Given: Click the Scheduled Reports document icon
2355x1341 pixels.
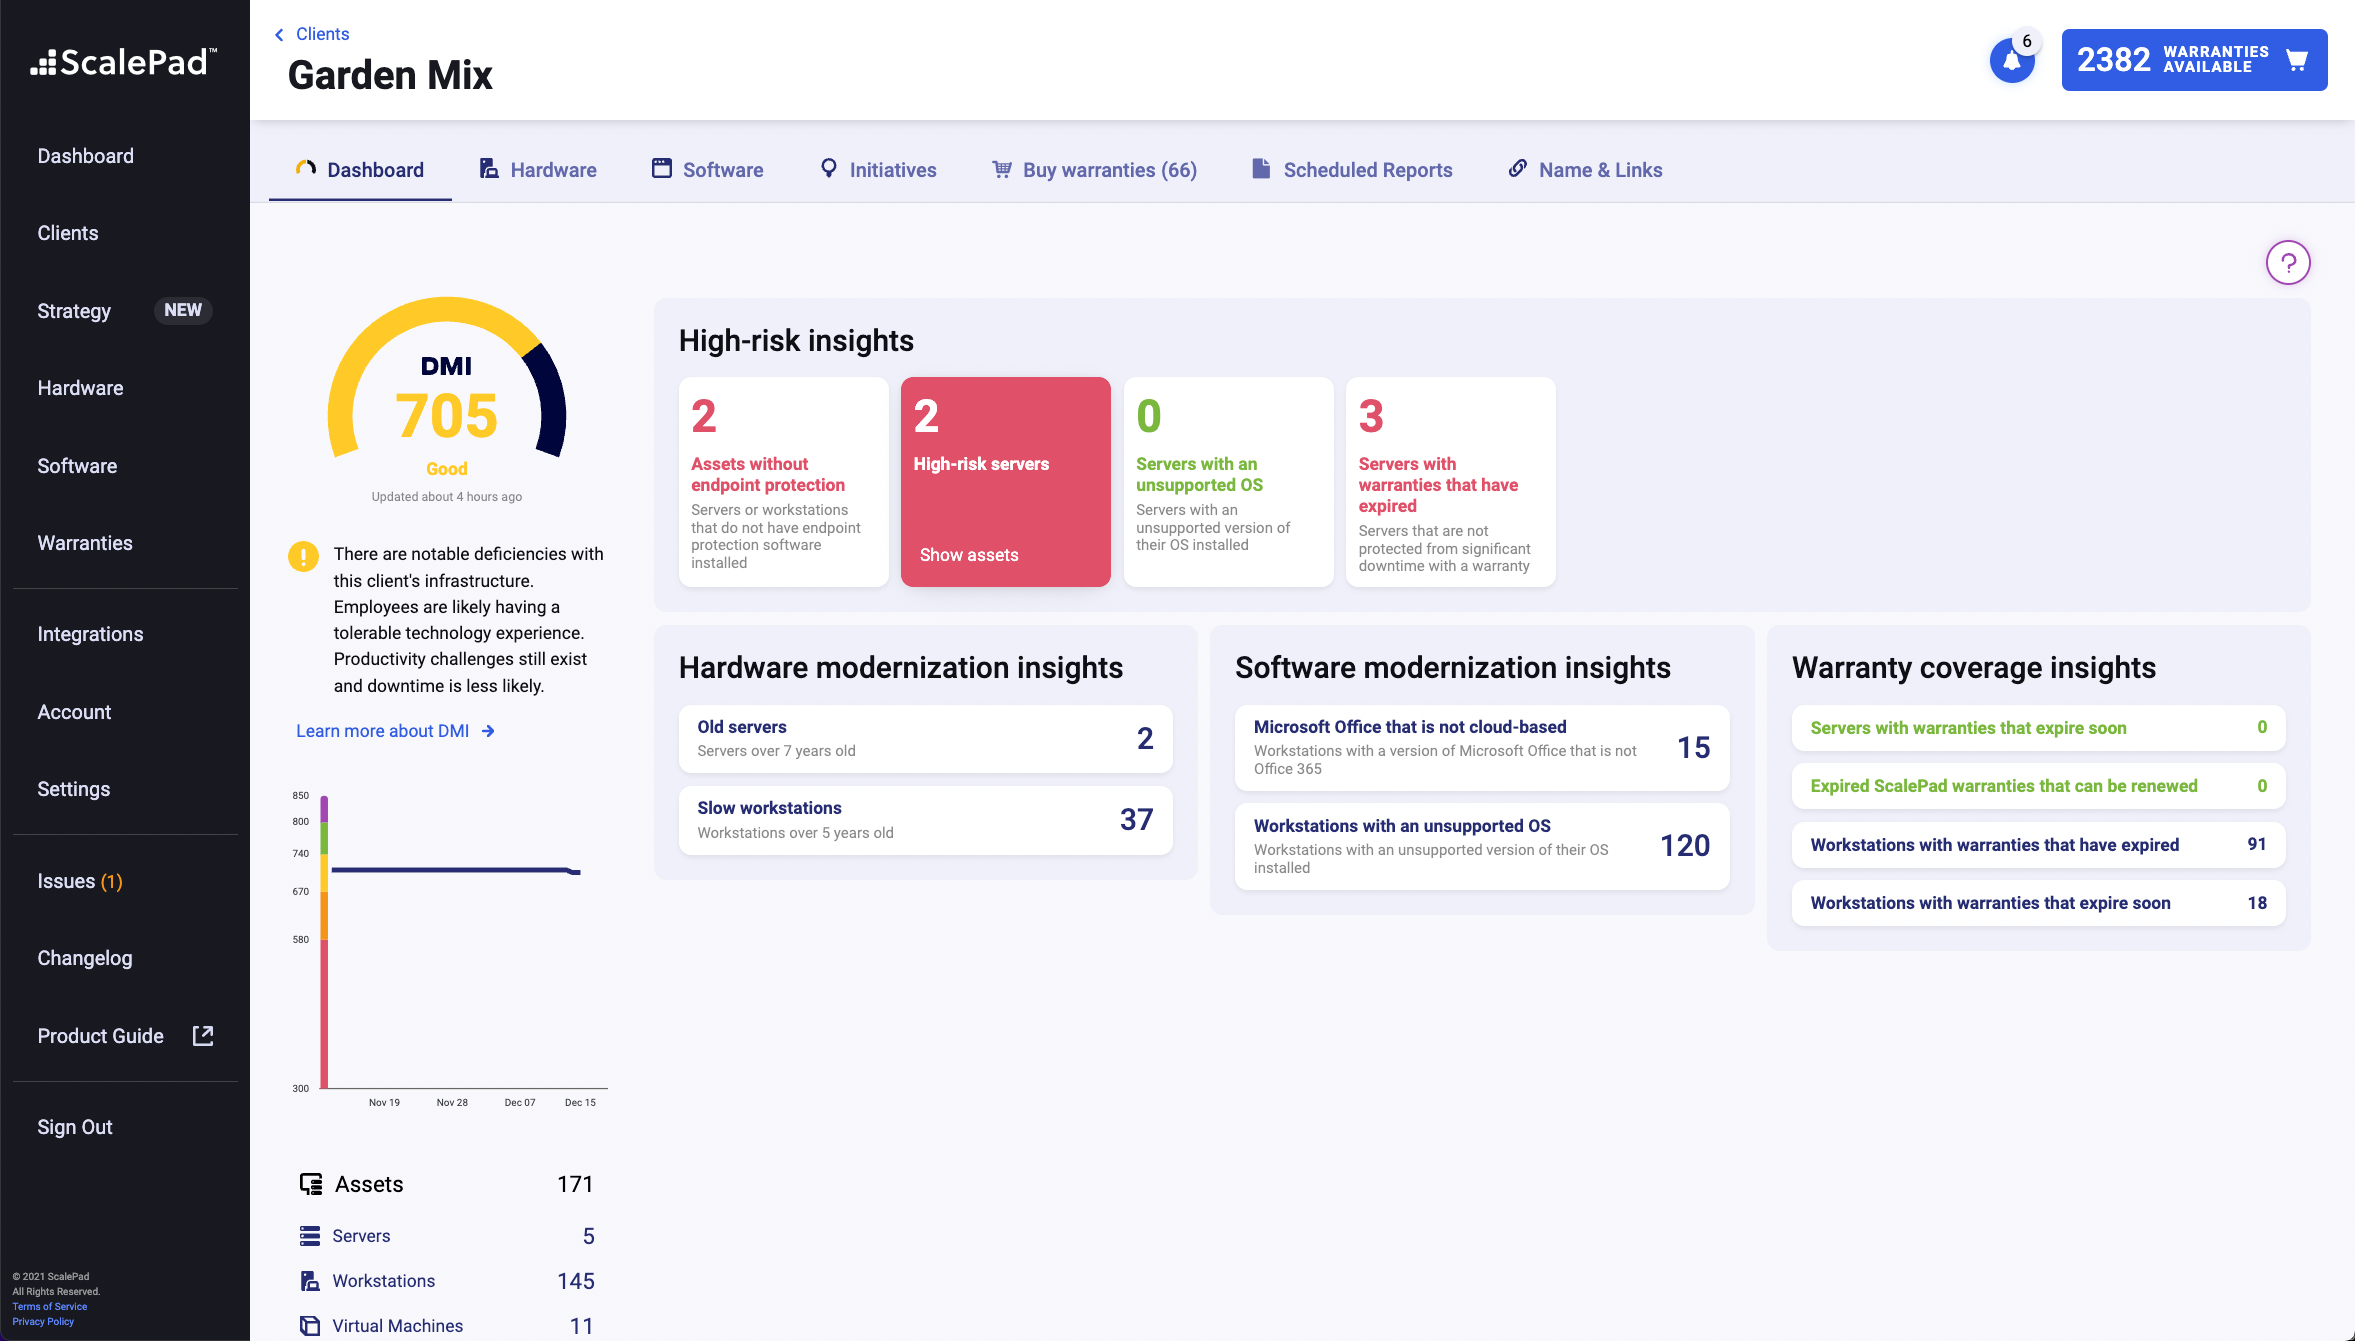Looking at the screenshot, I should coord(1261,168).
